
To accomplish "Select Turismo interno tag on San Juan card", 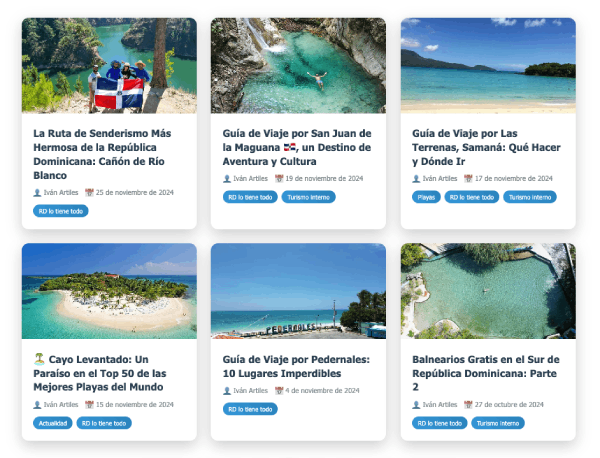I will tap(308, 197).
